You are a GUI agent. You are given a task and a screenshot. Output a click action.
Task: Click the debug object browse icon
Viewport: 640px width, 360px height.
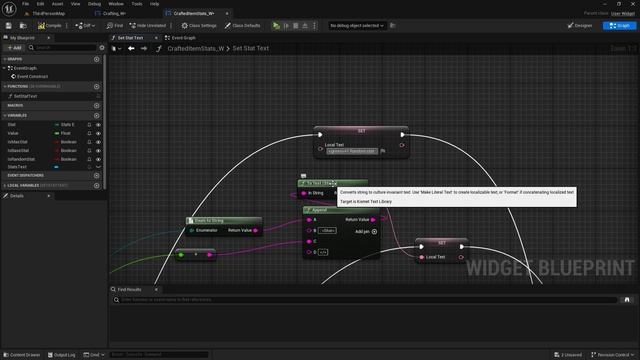(393, 26)
